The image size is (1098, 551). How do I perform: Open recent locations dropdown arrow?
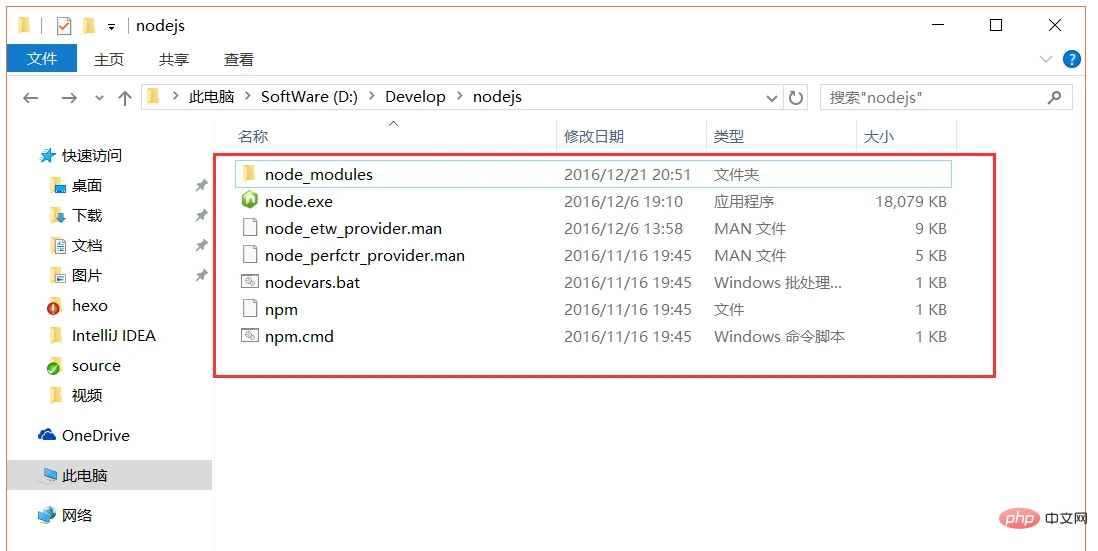pos(99,97)
